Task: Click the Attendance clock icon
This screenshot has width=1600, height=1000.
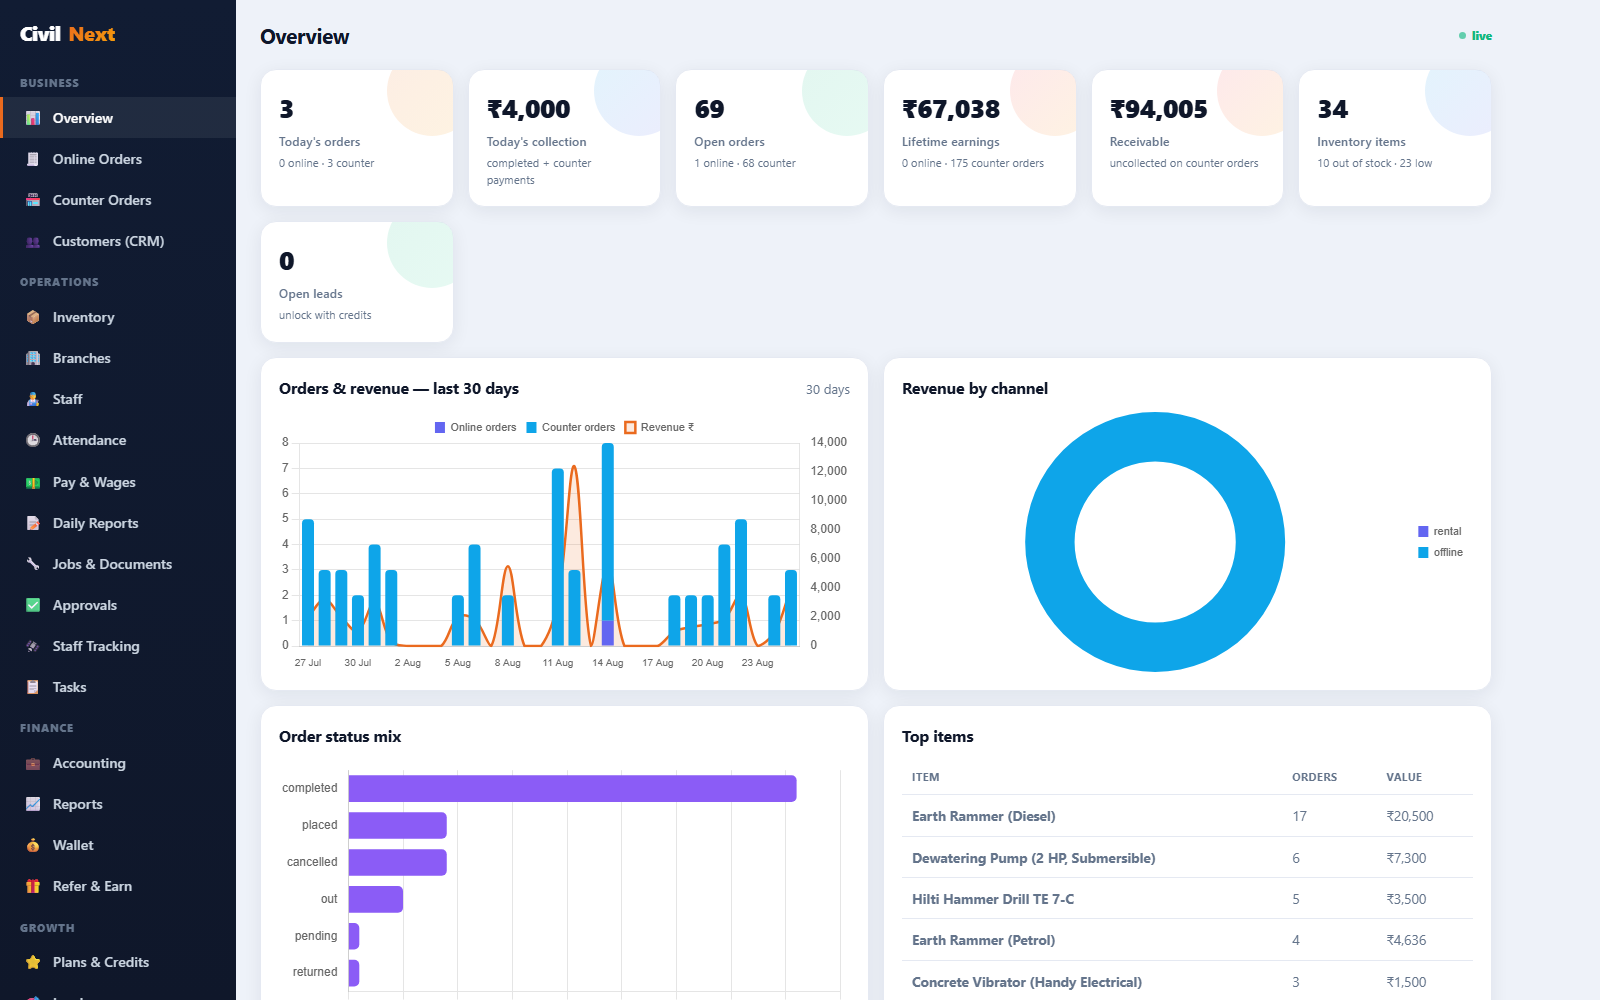Action: coord(33,440)
